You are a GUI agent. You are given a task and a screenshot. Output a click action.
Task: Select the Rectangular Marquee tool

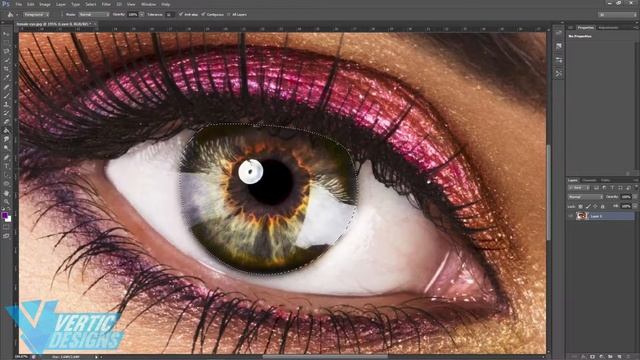[6, 43]
